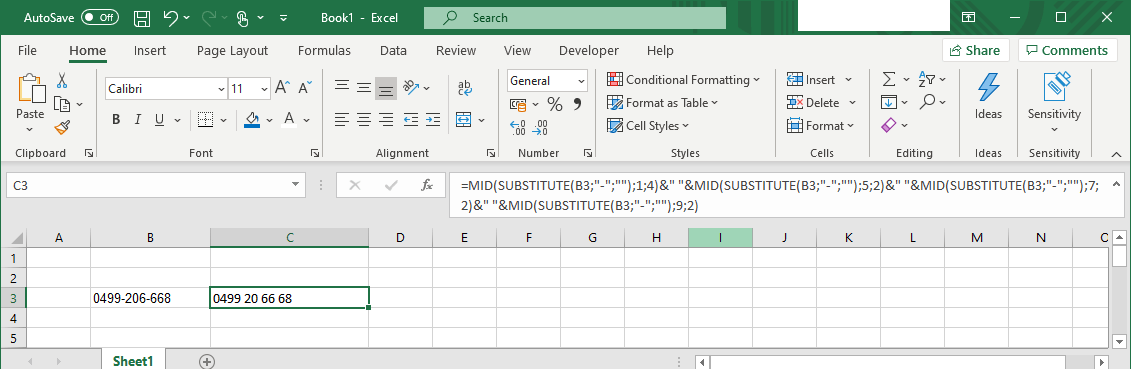Viewport: 1131px width, 369px height.
Task: Click the Share button
Action: coord(975,50)
